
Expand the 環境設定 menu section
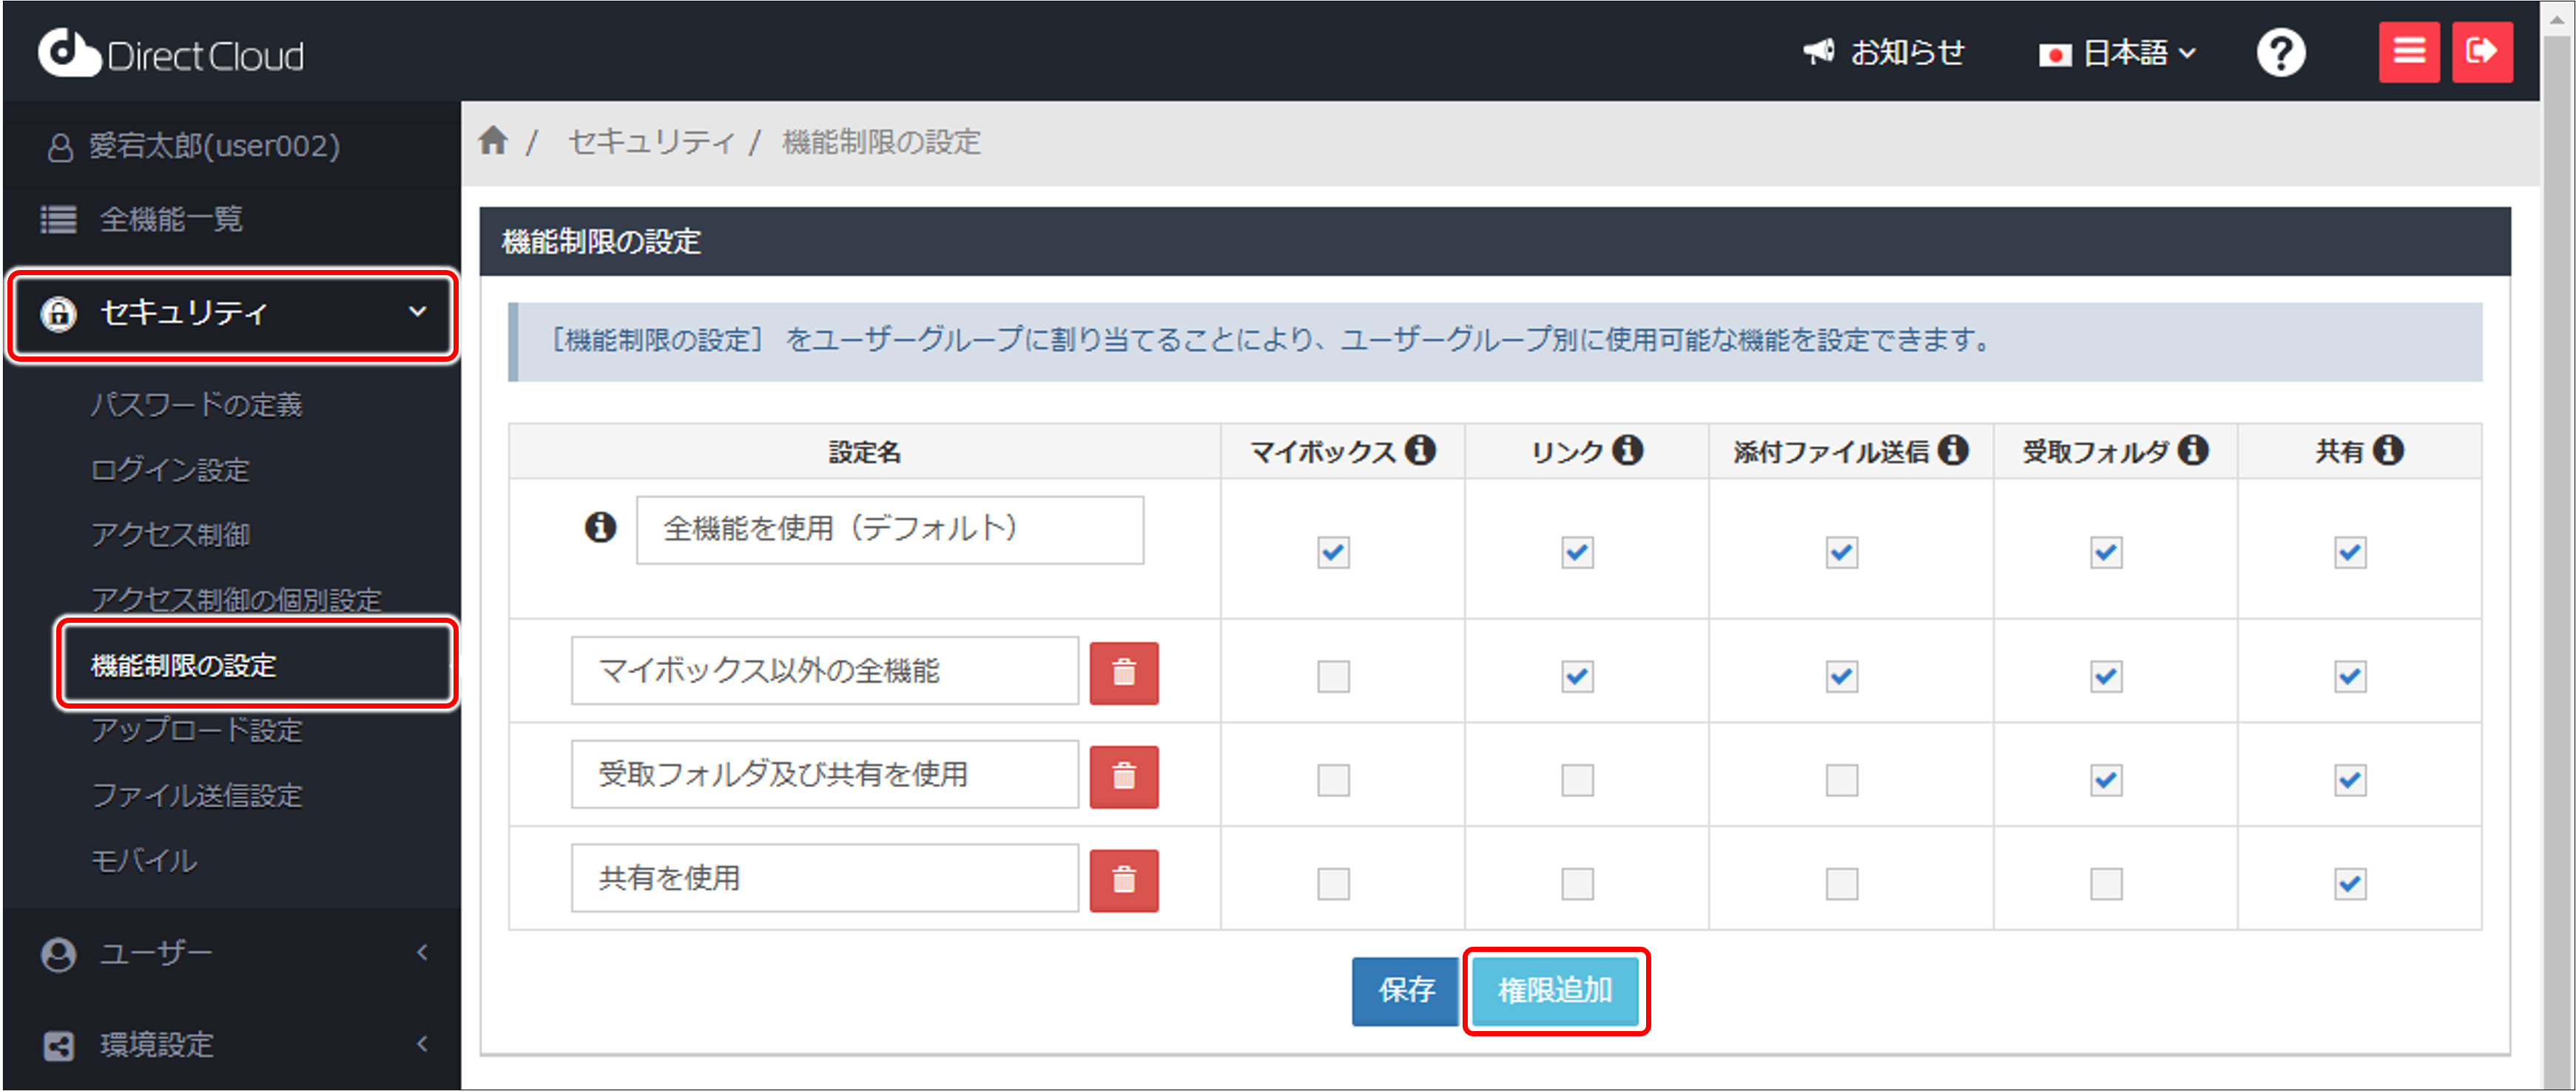422,1044
